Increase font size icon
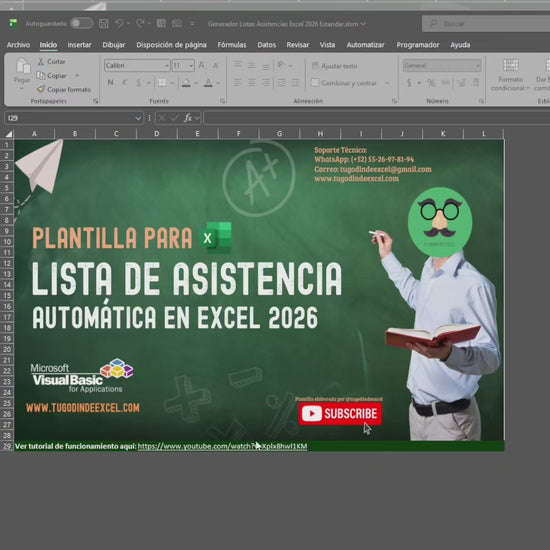 click(x=202, y=65)
